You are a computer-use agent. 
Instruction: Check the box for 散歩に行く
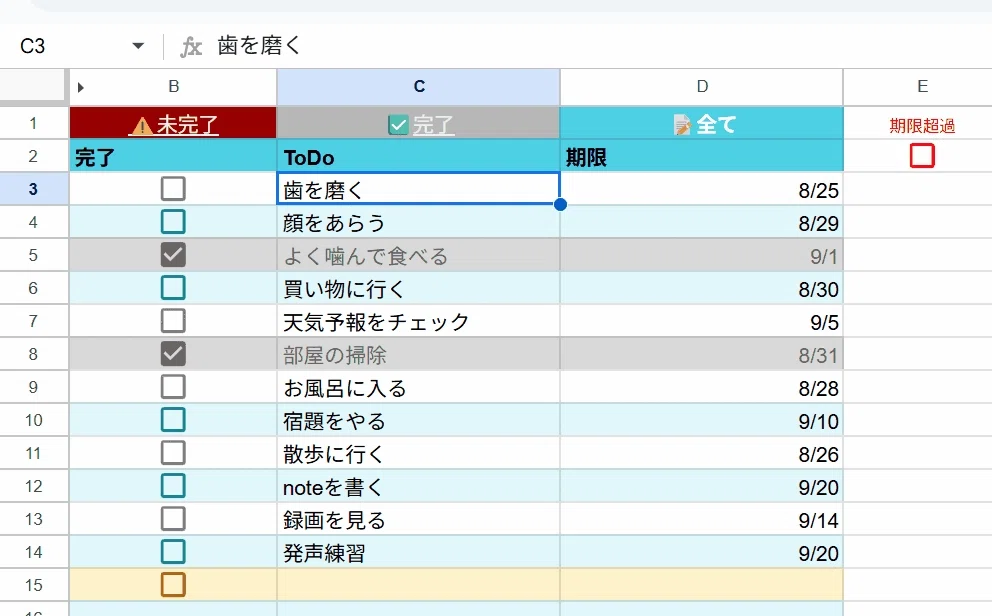[x=173, y=453]
